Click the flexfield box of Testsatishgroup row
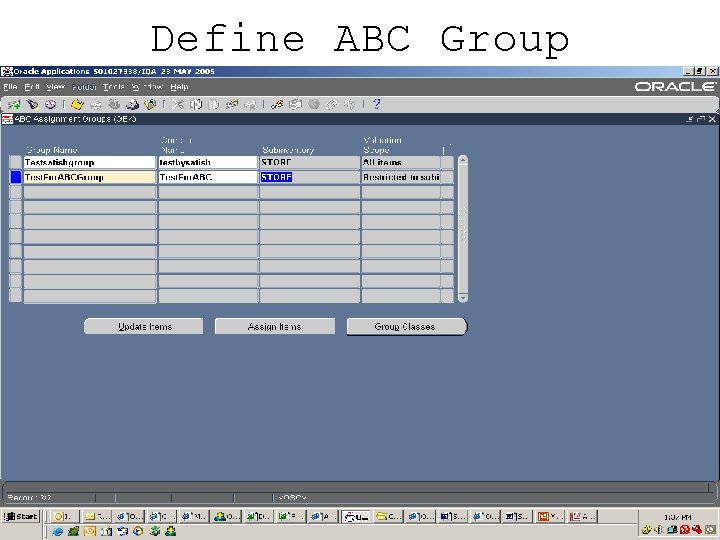The image size is (720, 540). pyautogui.click(x=447, y=162)
